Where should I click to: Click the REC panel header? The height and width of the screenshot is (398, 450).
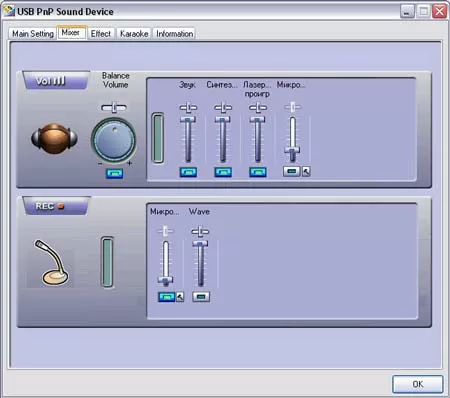56,206
